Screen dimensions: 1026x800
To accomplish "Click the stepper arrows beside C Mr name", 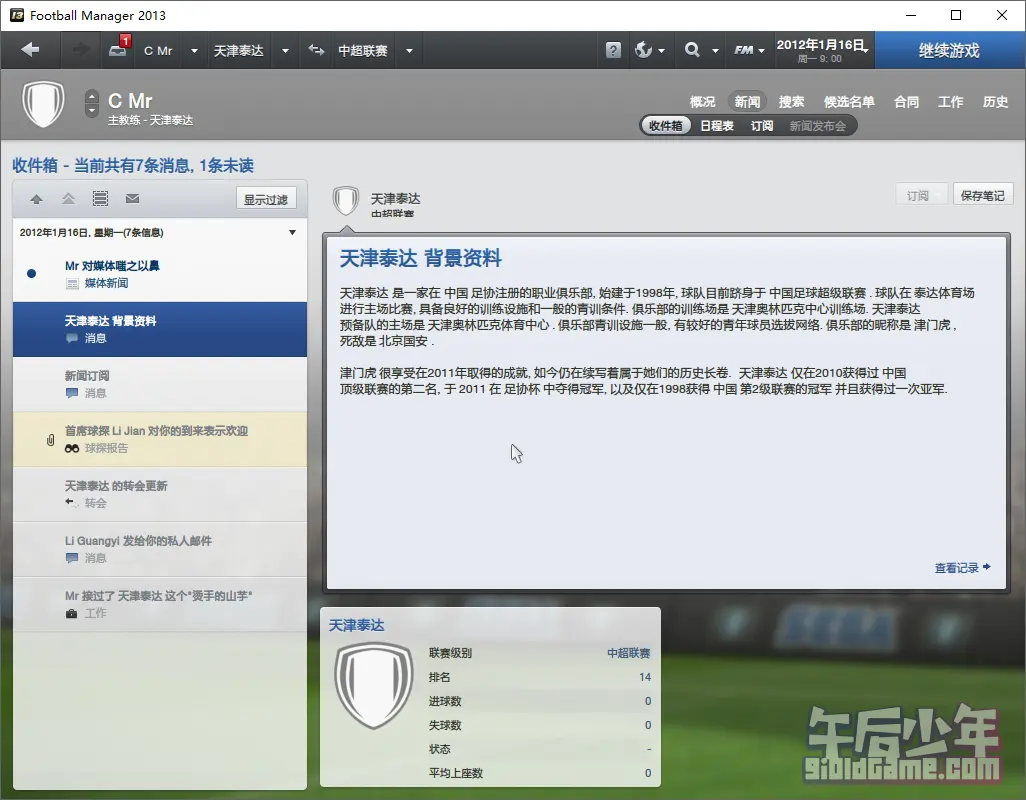I will click(92, 103).
